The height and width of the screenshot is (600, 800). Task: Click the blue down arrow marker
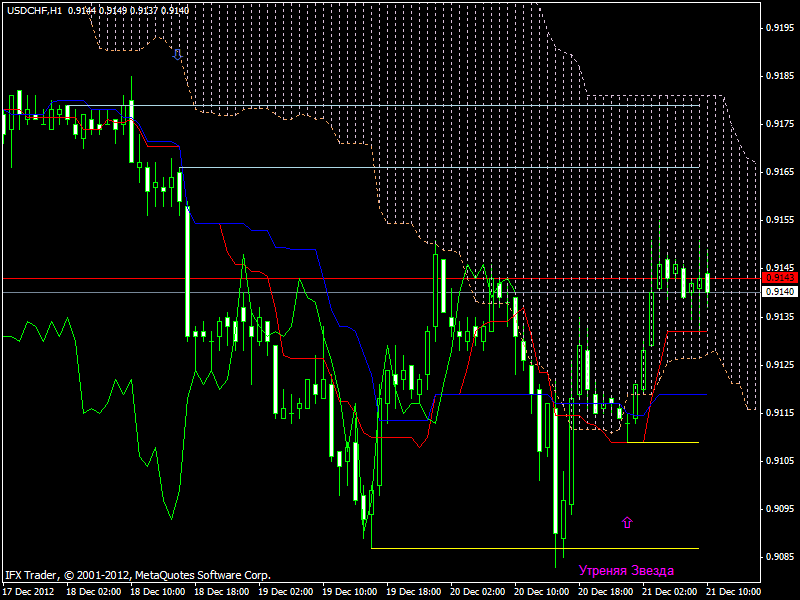pyautogui.click(x=177, y=54)
